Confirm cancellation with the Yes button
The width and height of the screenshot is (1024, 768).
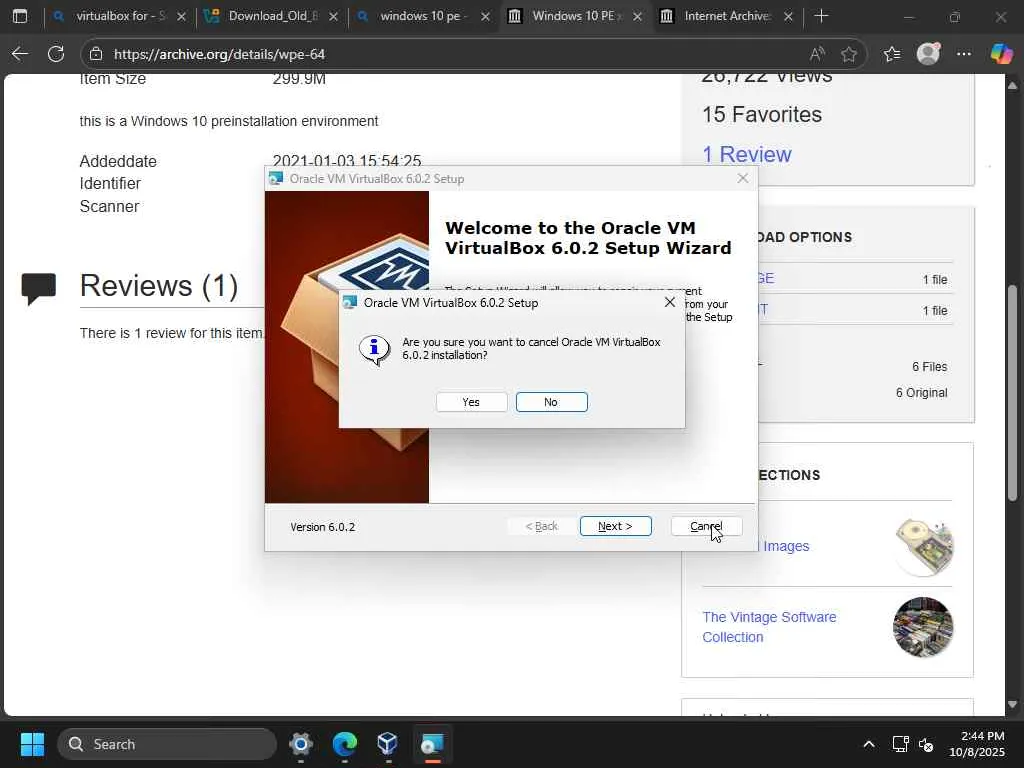pyautogui.click(x=472, y=402)
